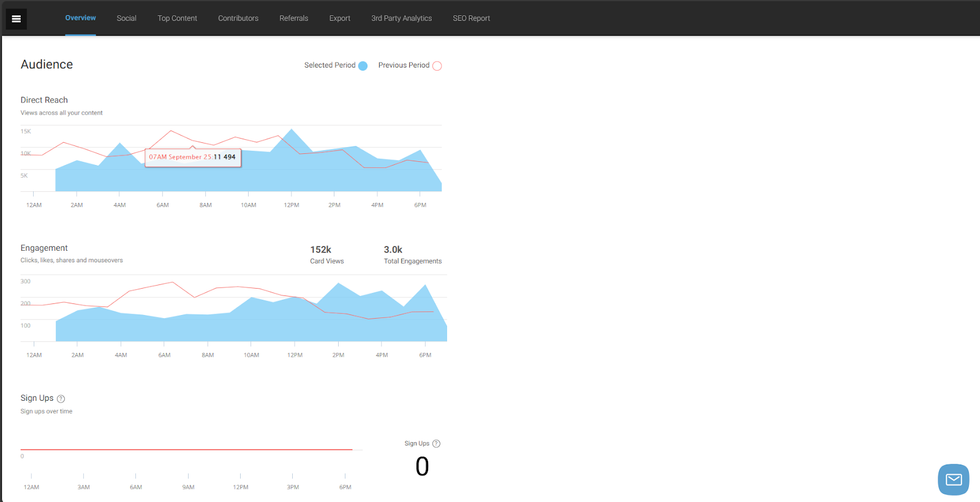Switch to the Overview tab
Screen dimensions: 980x502
click(80, 18)
